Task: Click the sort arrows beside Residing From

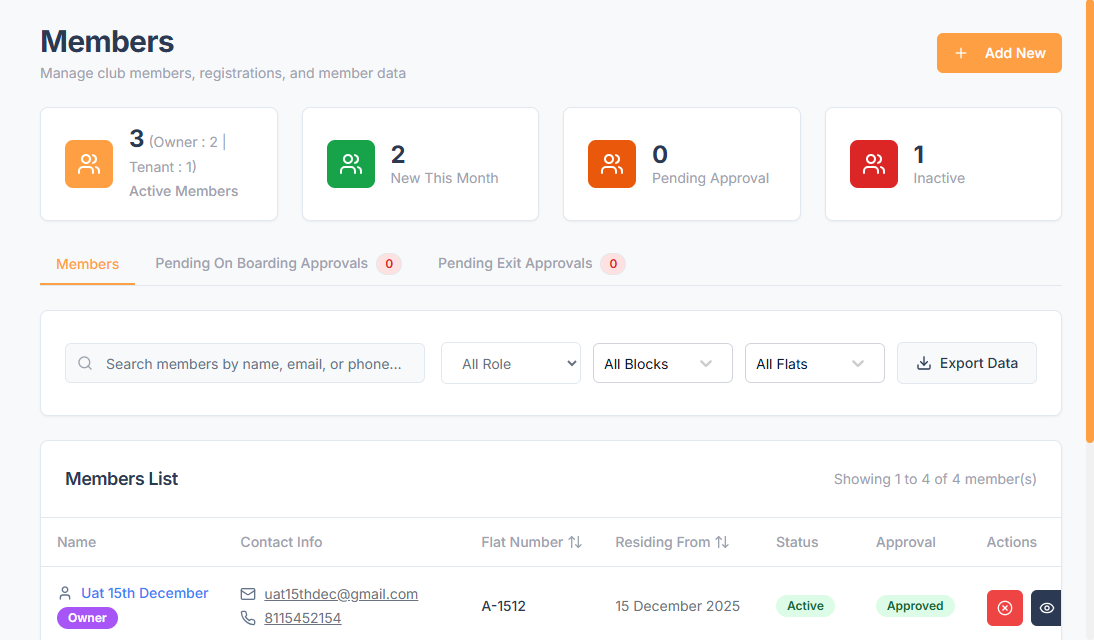Action: coord(722,542)
